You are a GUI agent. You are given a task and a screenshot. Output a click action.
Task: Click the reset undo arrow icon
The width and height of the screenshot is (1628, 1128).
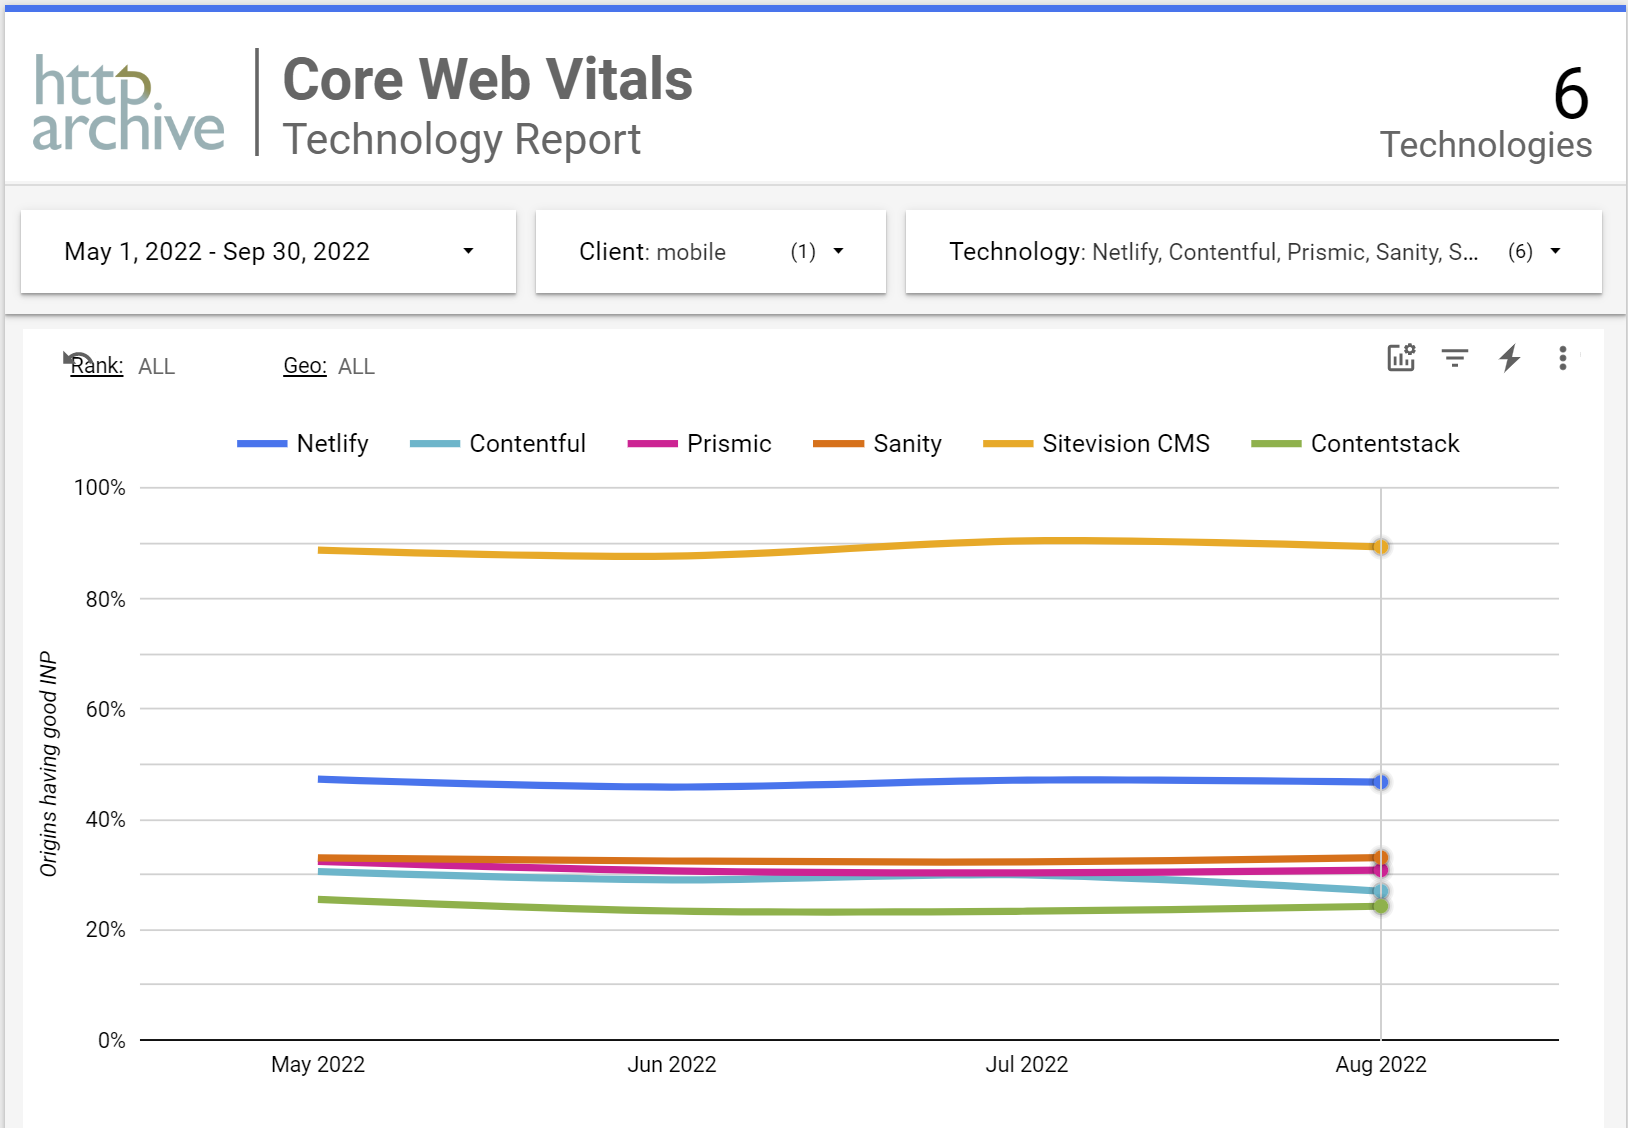tap(76, 359)
